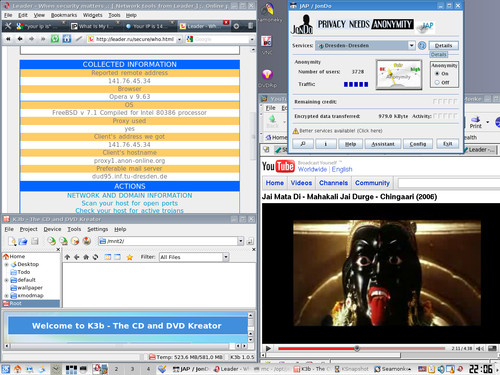Add a bookmark with the star icon
The image size is (500, 375).
coord(130,257)
